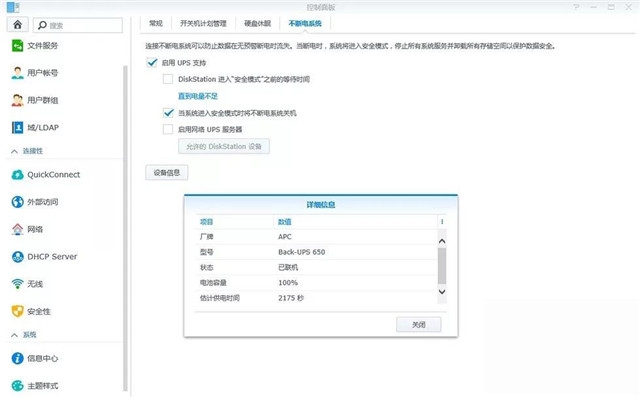
Task: Click 设备信息 button
Action: (167, 173)
